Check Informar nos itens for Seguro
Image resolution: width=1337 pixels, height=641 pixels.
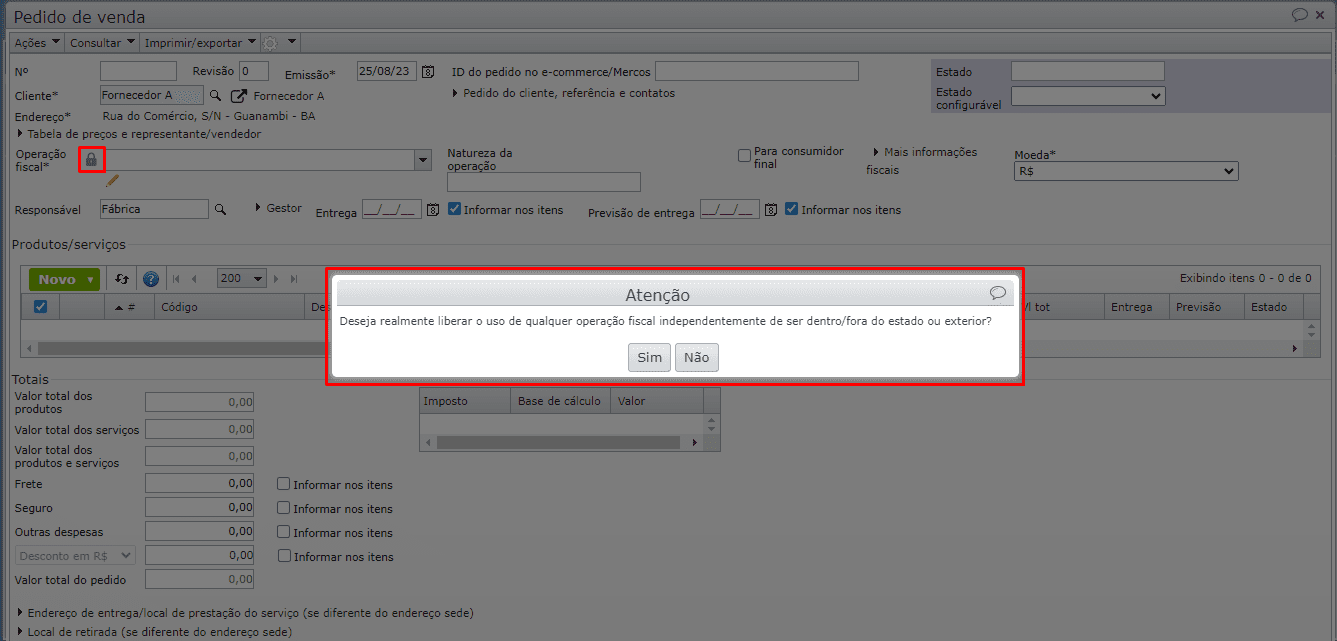[x=284, y=508]
